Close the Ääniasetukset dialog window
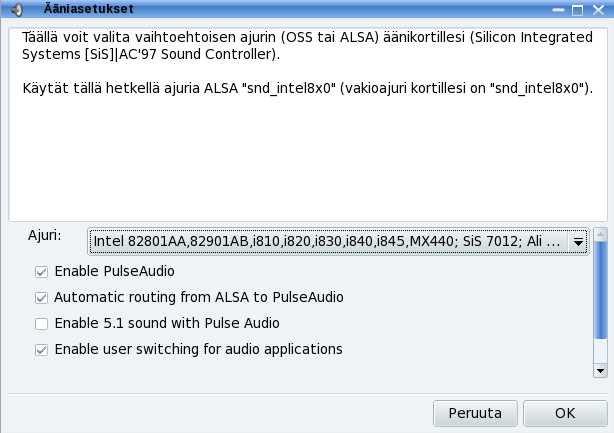 click(598, 10)
